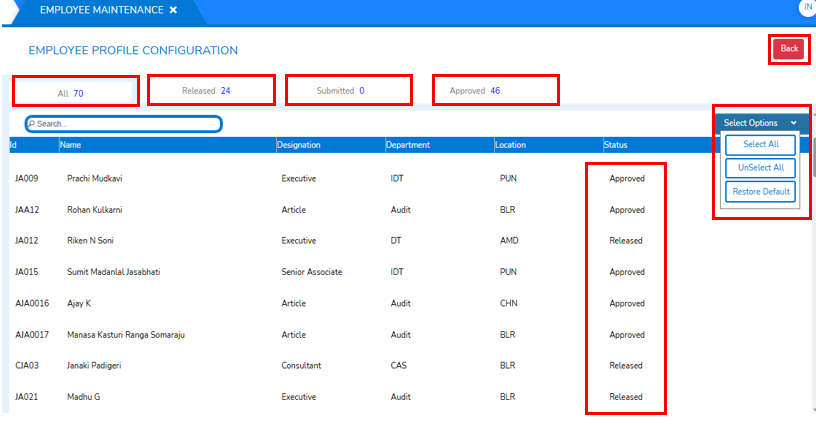This screenshot has height=424, width=816.
Task: Show Submitted 0 employees
Action: coord(347,91)
